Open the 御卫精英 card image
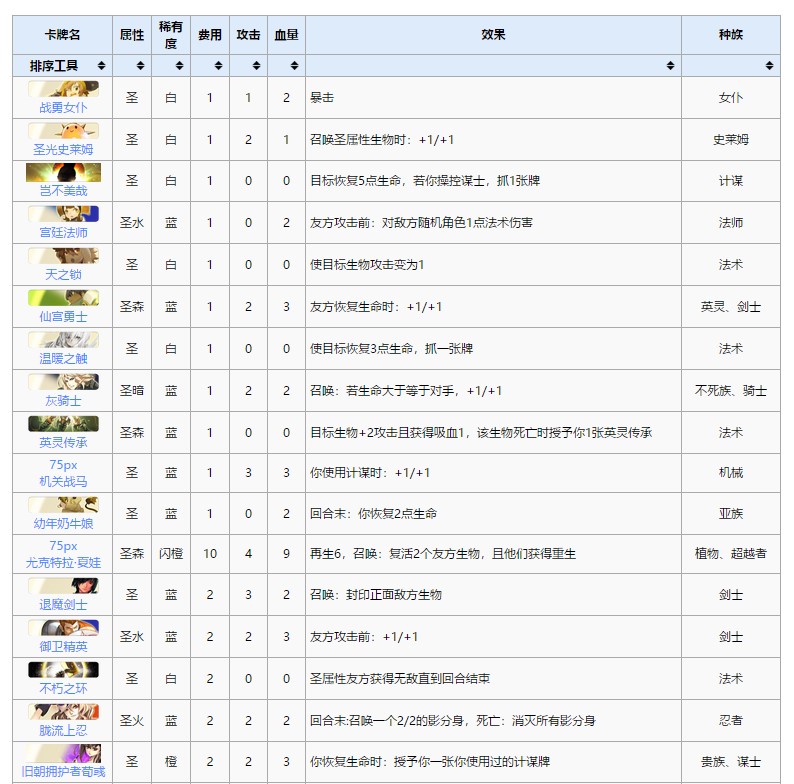 63,628
